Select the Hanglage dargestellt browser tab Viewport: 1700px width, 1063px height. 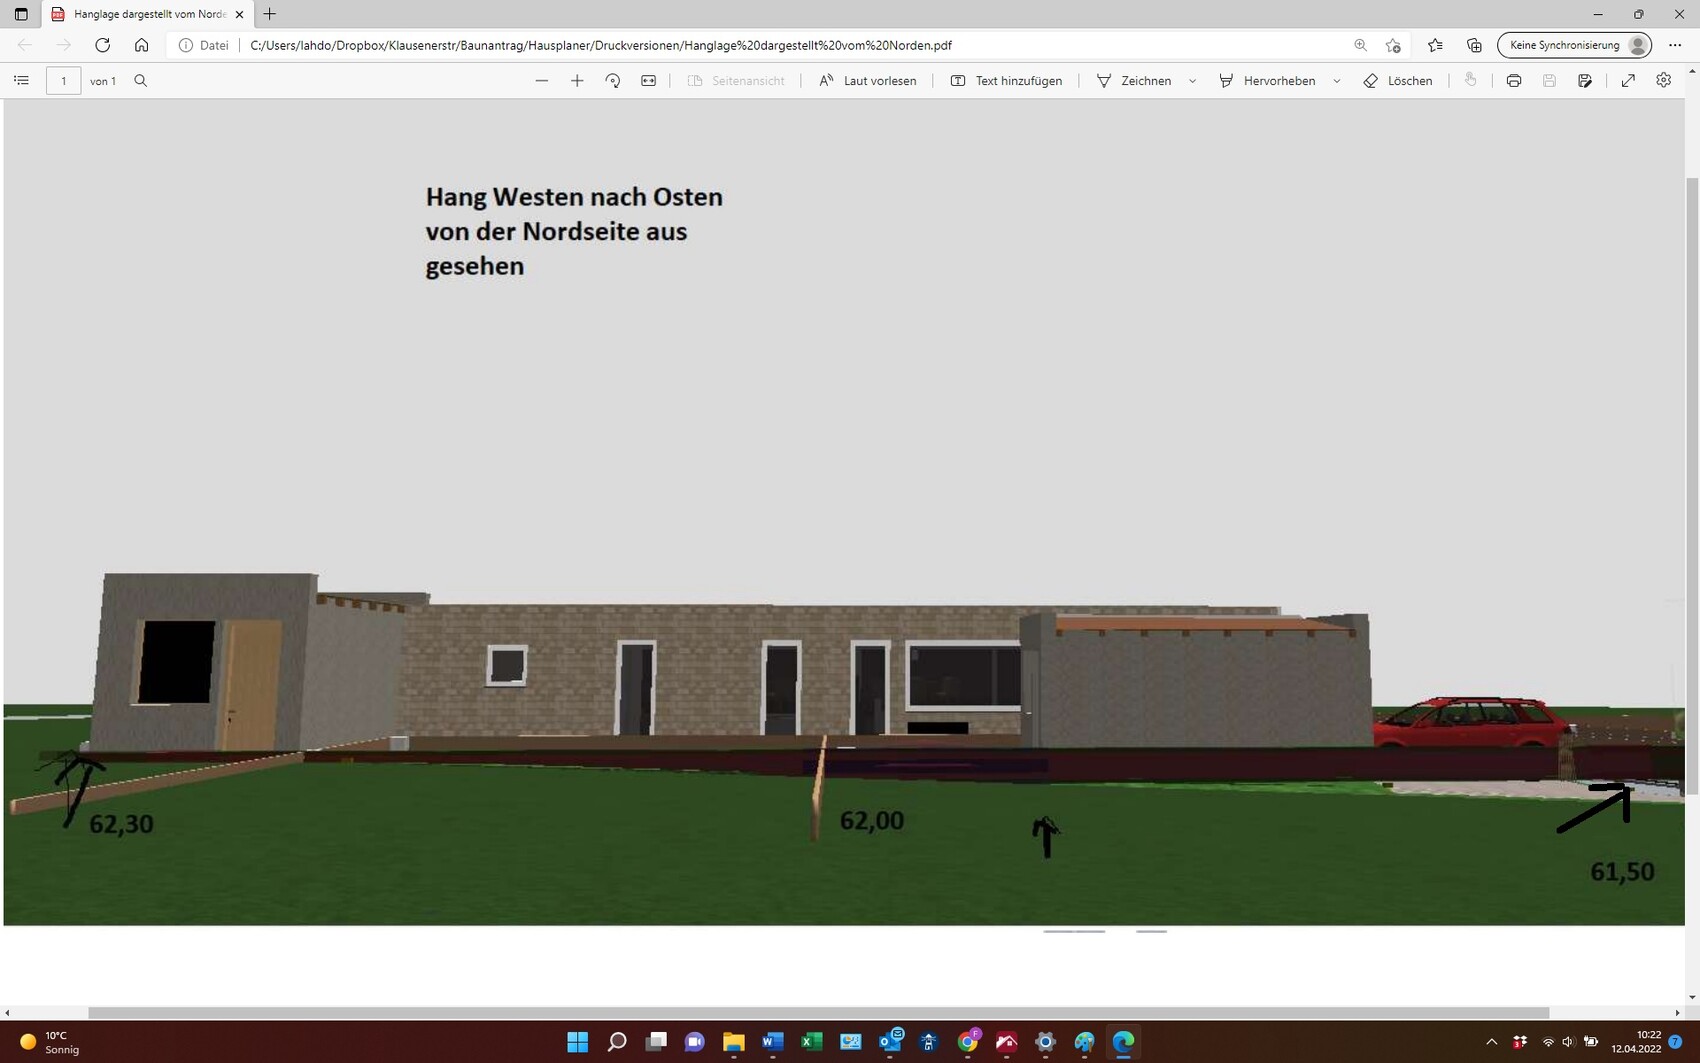(148, 14)
